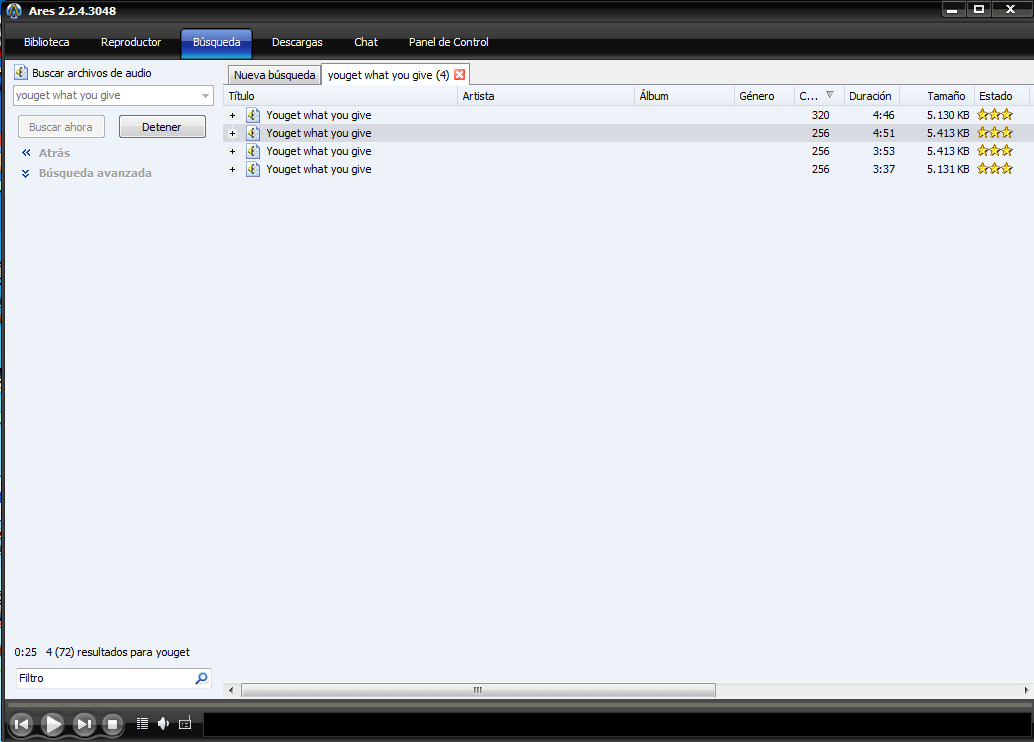Sort results by Artista column
The width and height of the screenshot is (1034, 742).
[x=546, y=96]
